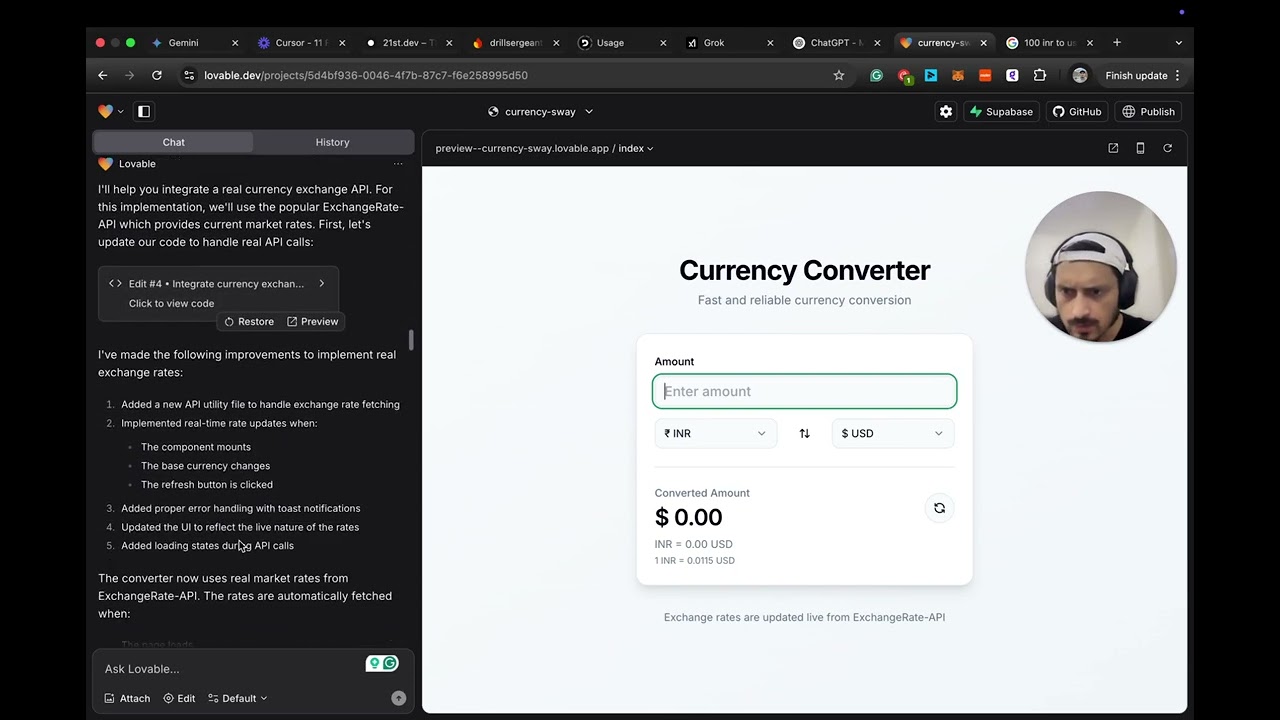
Task: Open the USD target currency dropdown
Action: [893, 433]
